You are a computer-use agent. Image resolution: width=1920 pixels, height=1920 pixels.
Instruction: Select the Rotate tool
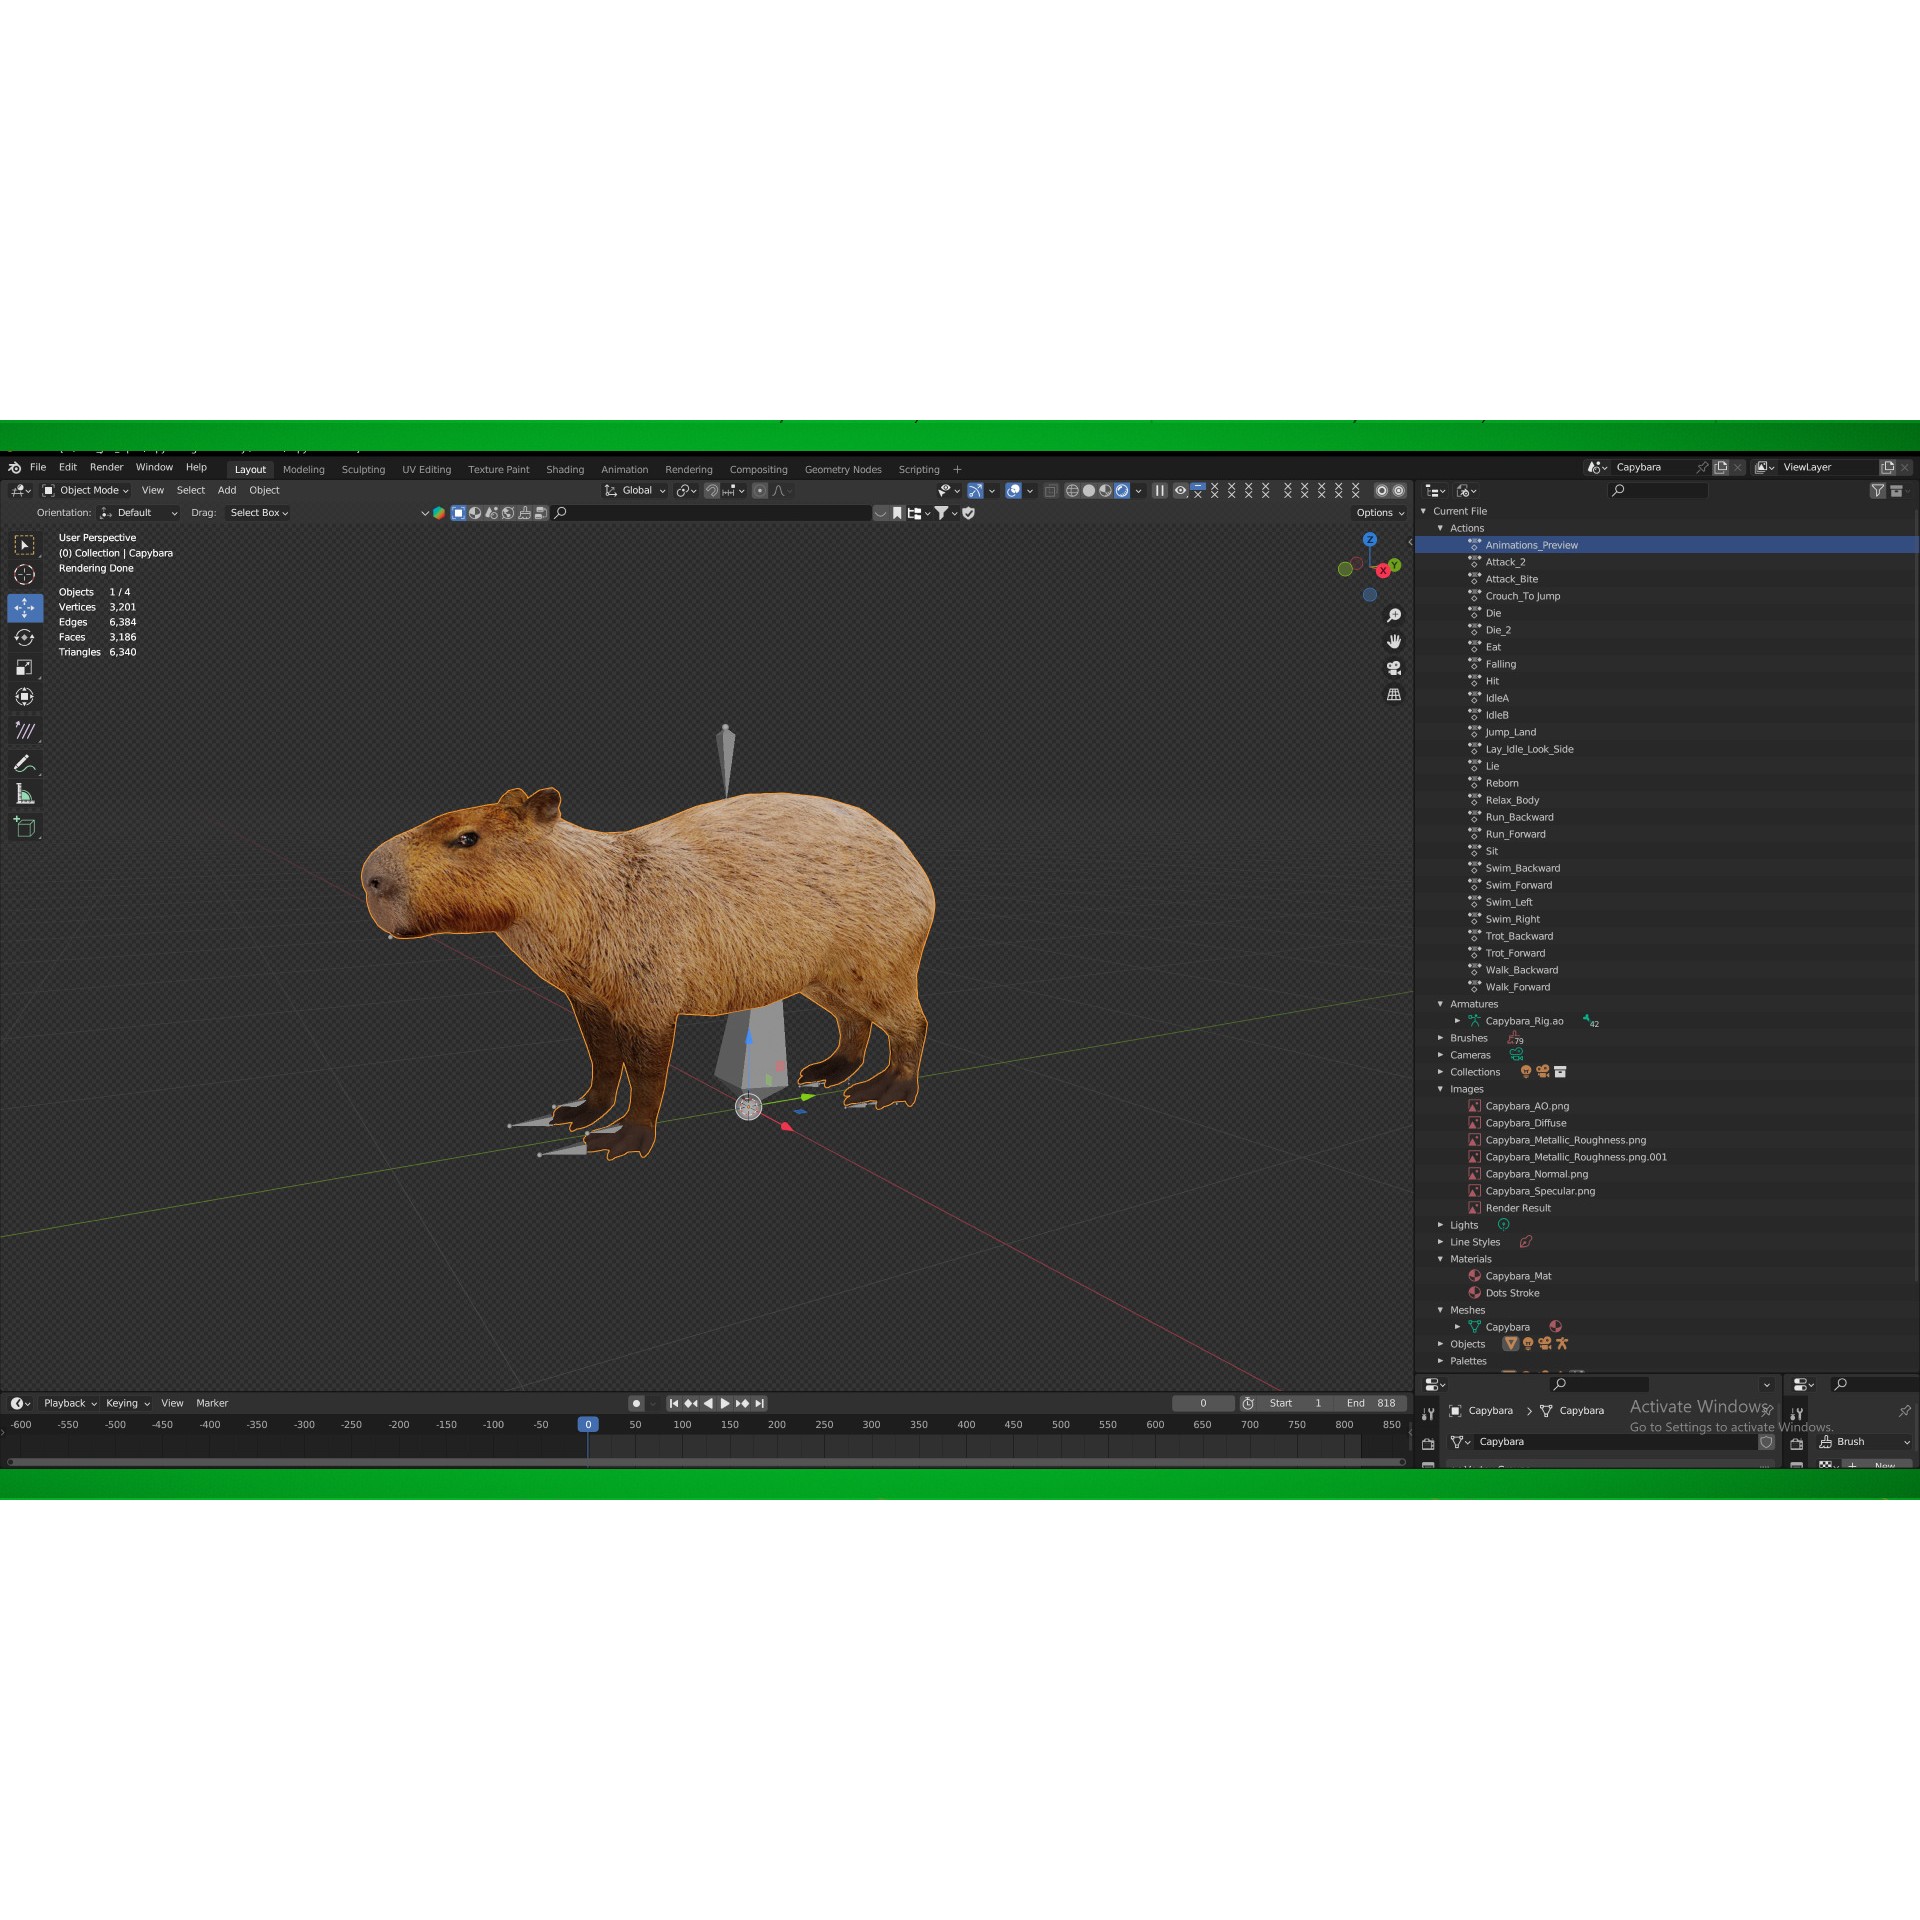[25, 637]
